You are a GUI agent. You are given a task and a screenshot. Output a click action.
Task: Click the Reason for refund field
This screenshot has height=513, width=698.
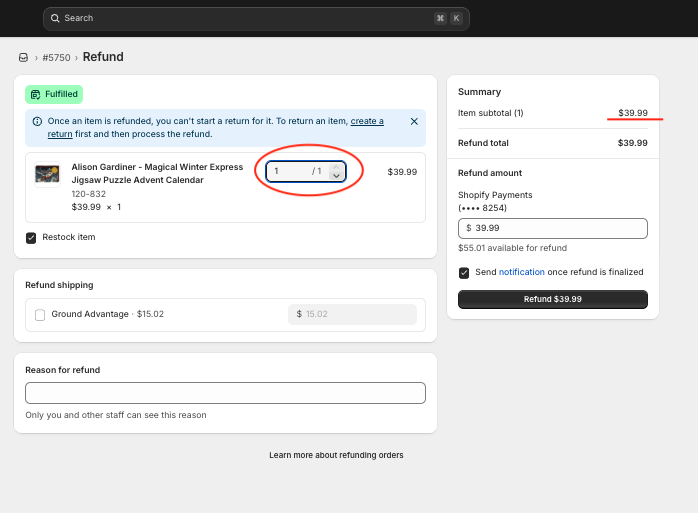pos(225,393)
